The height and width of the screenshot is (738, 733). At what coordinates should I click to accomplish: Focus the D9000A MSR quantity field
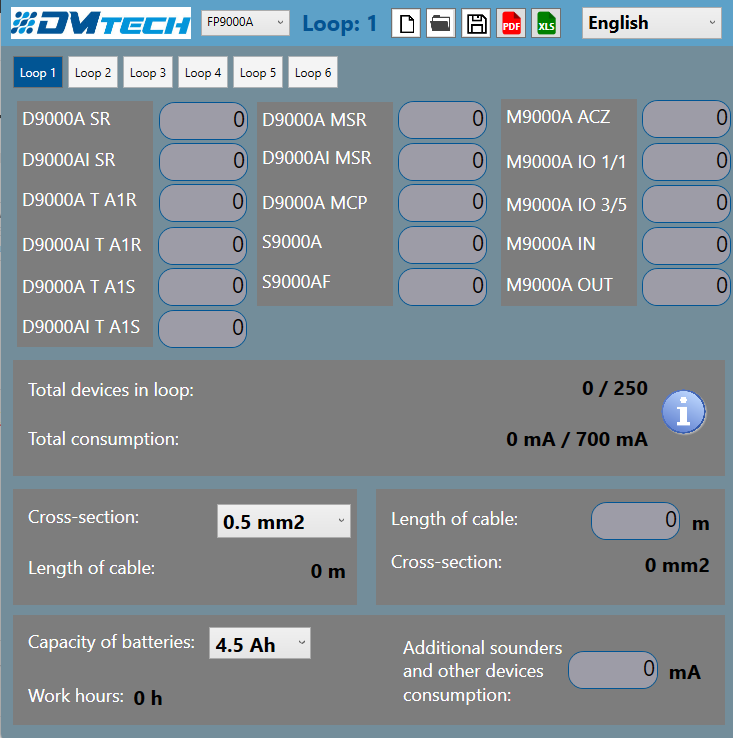pos(443,120)
